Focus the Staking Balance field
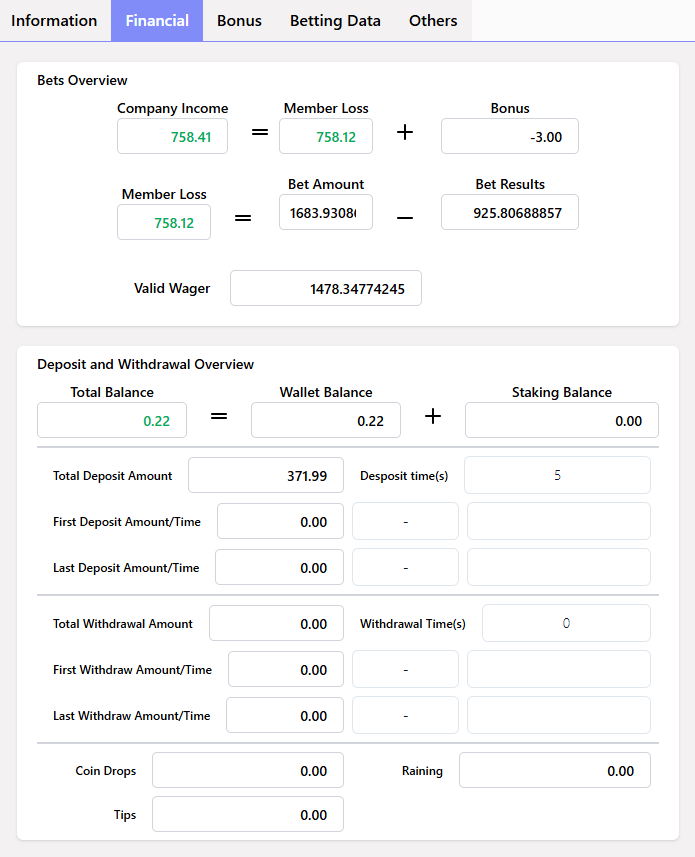Screen dimensions: 695x857 (561, 420)
